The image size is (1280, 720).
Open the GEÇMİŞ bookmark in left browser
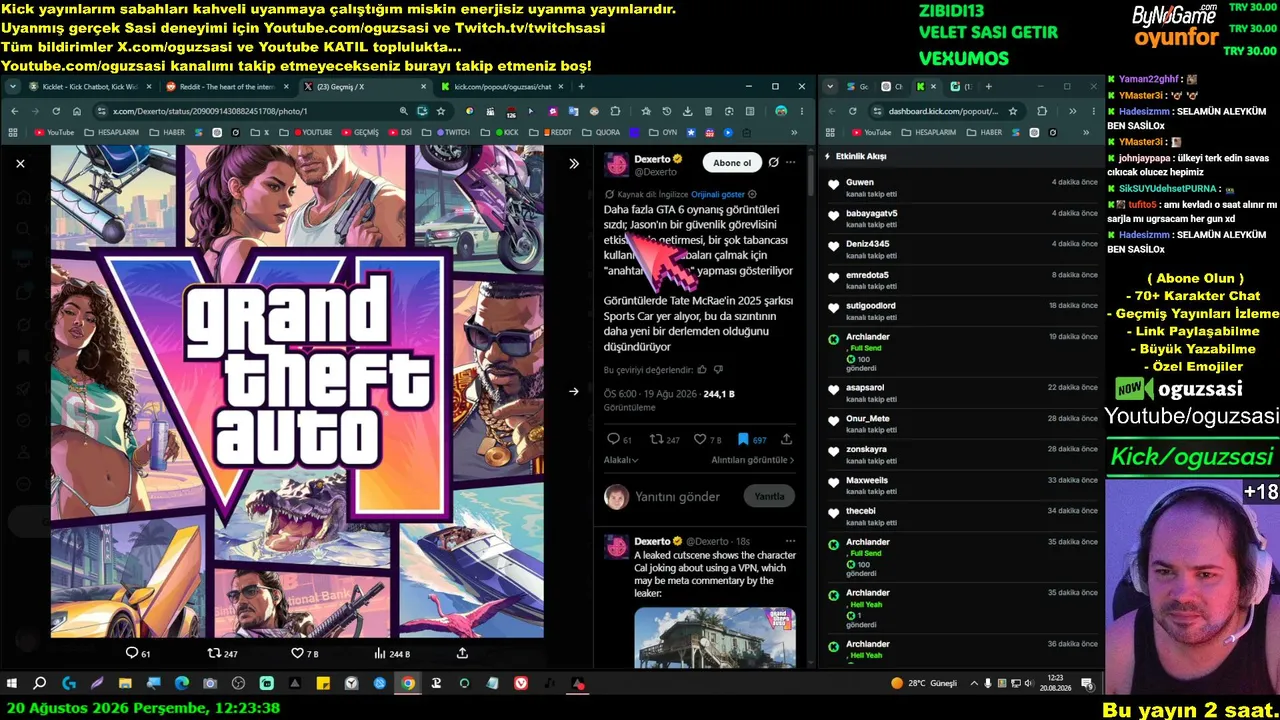pyautogui.click(x=360, y=132)
